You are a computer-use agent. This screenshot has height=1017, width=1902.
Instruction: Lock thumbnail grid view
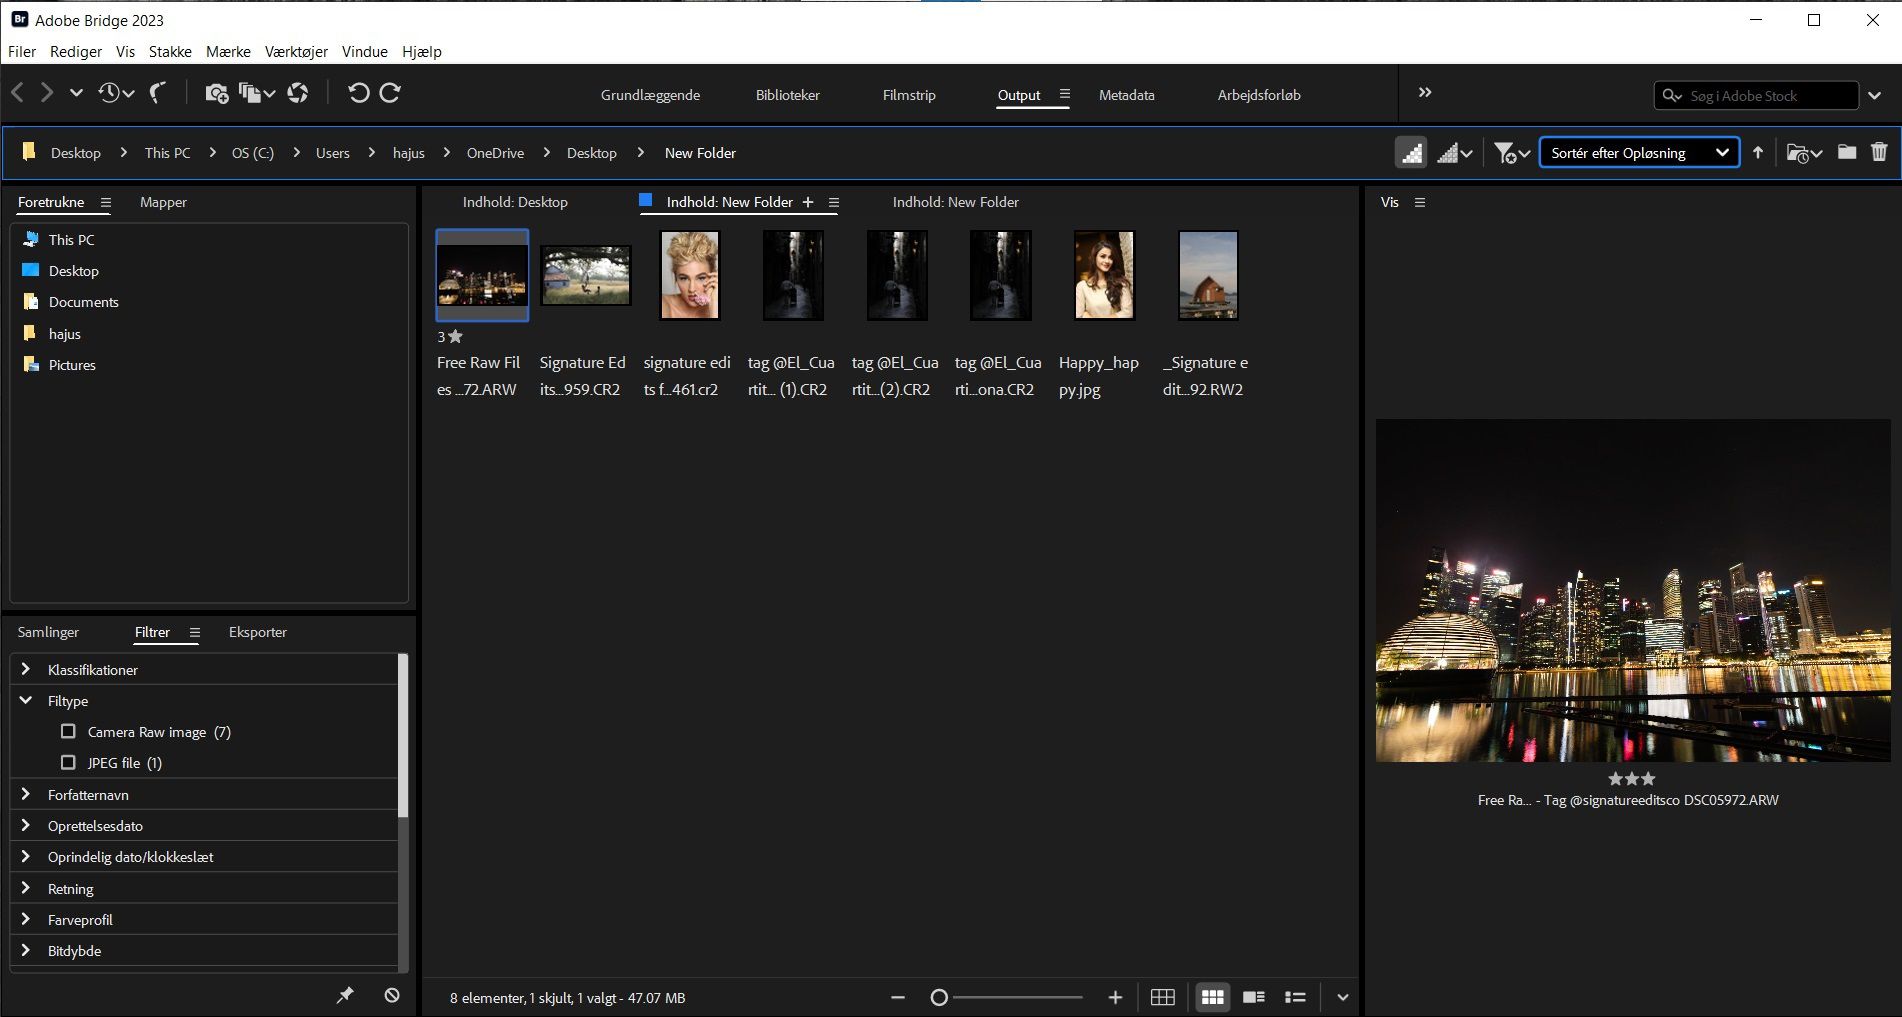click(1162, 997)
